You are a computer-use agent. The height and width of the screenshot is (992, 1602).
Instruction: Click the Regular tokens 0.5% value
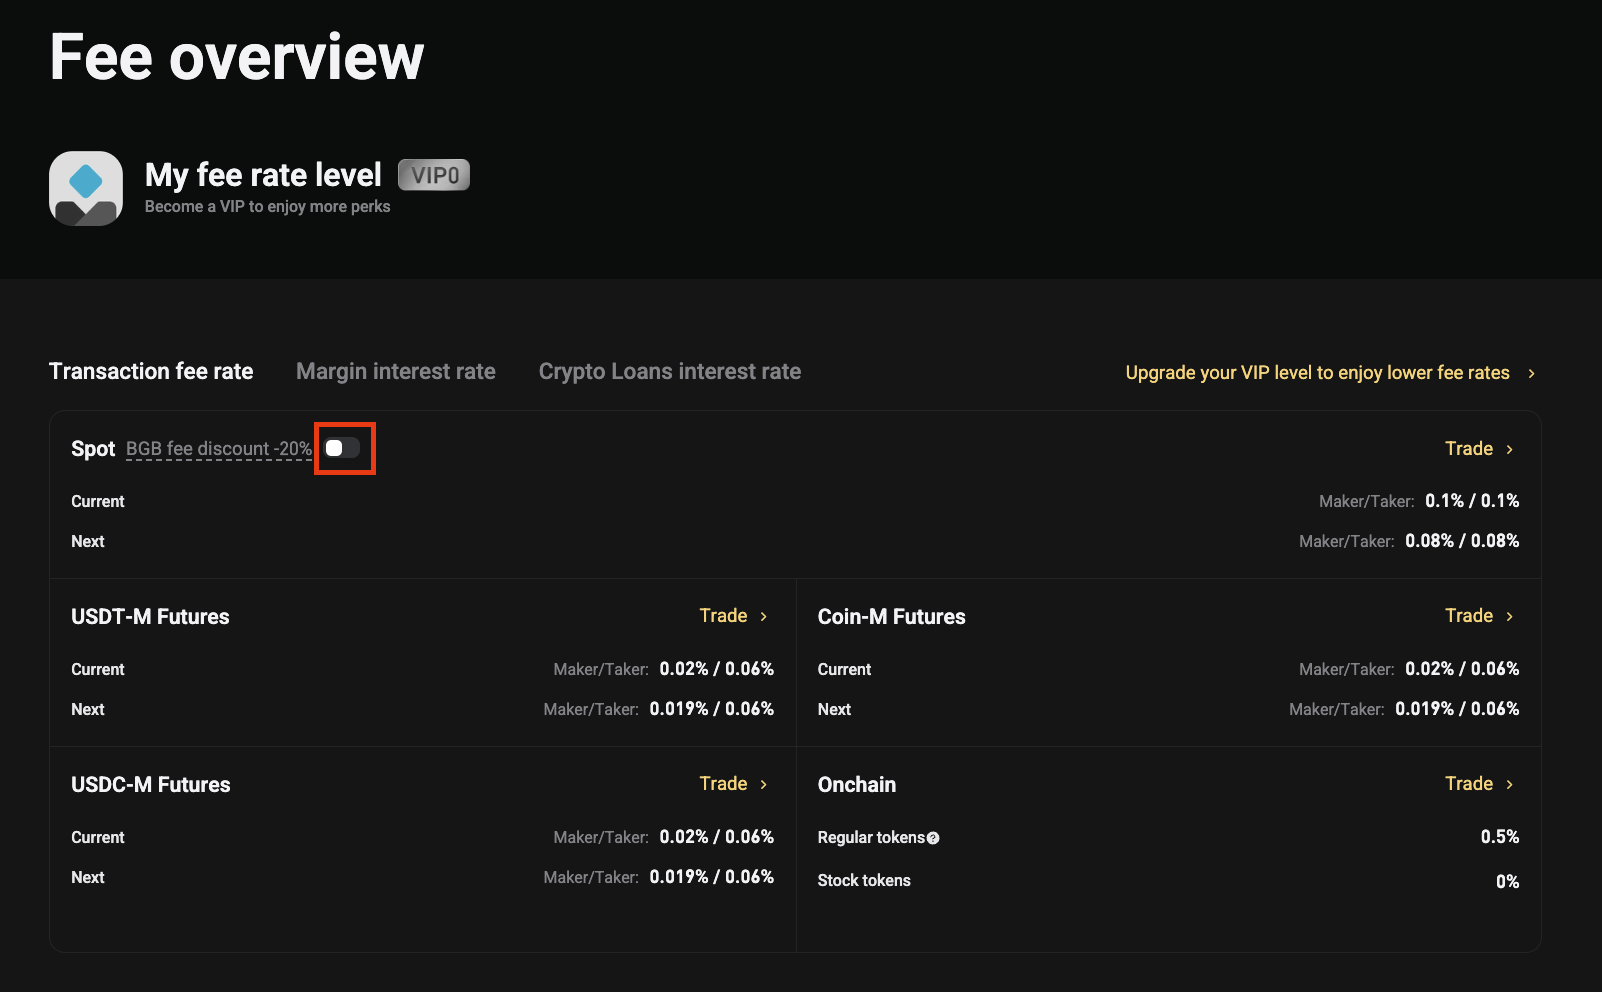[x=1500, y=837]
